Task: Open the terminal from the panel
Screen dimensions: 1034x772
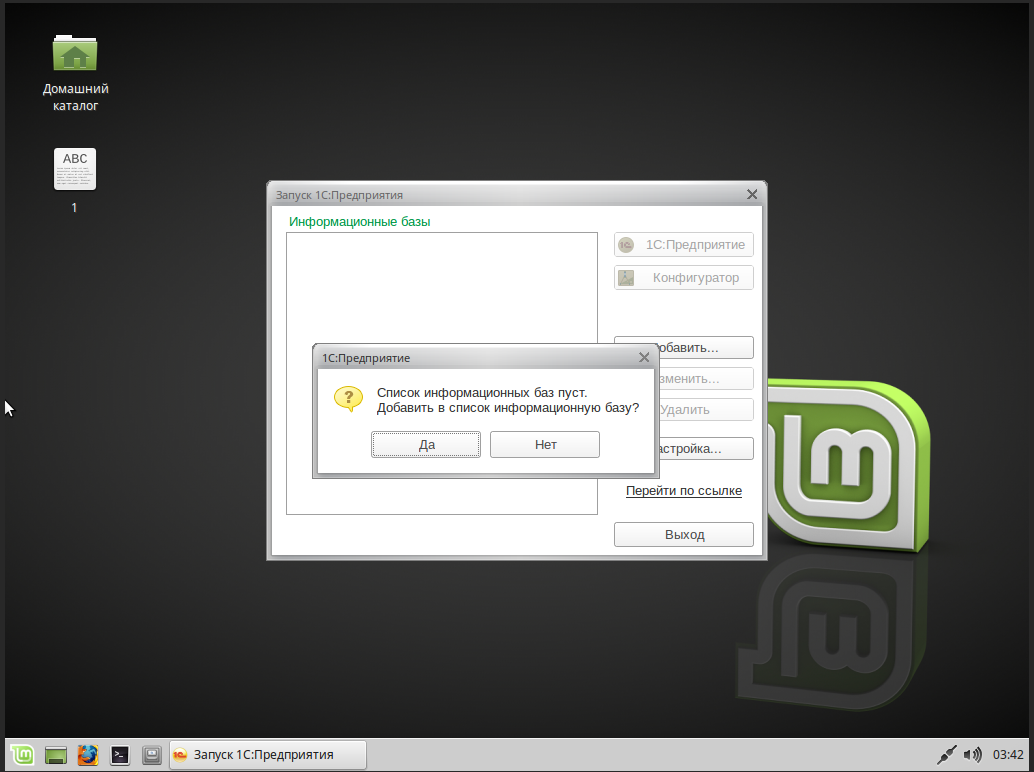Action: click(120, 755)
